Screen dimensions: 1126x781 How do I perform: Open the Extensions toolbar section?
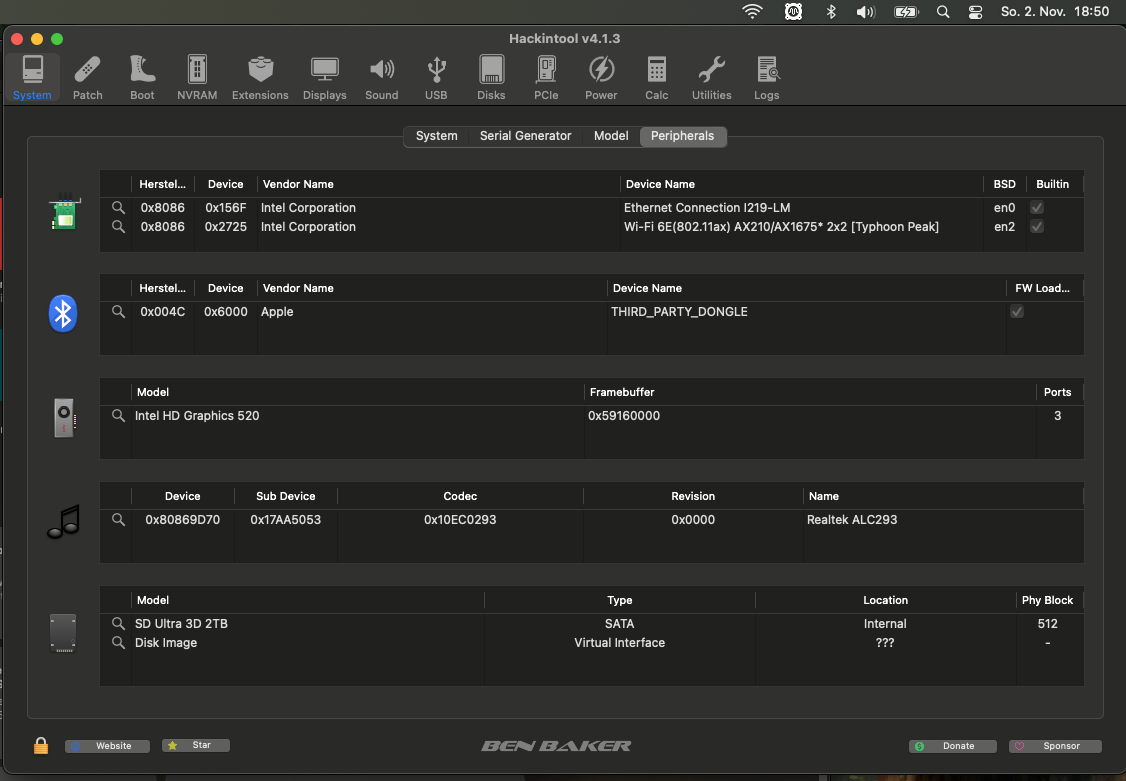(260, 77)
